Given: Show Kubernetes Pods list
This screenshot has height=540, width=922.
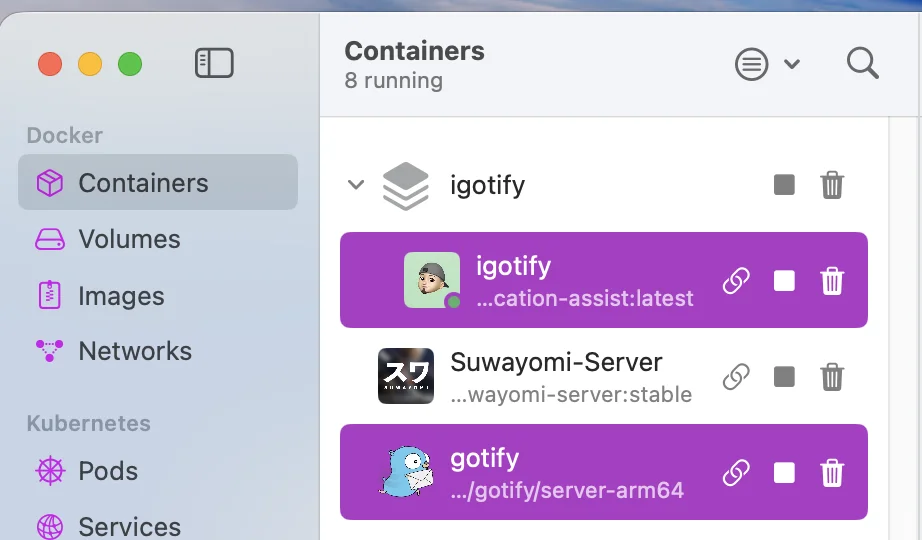Looking at the screenshot, I should pyautogui.click(x=108, y=471).
